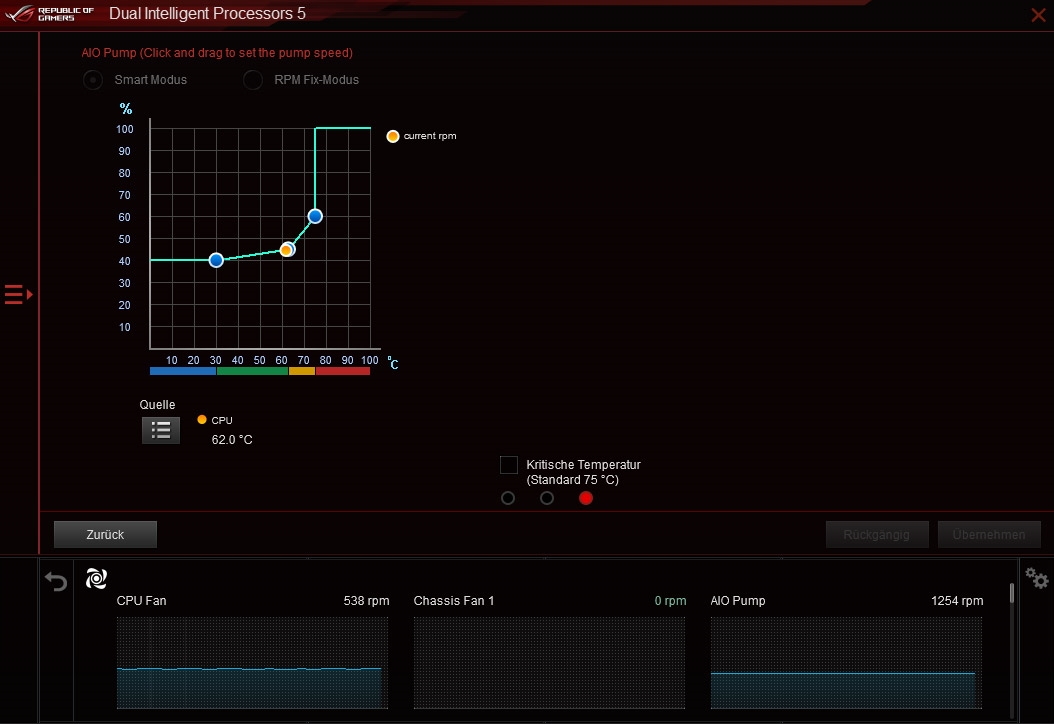This screenshot has height=724, width=1054.
Task: Click the fan monitor icon in bottom panel
Action: [96, 578]
